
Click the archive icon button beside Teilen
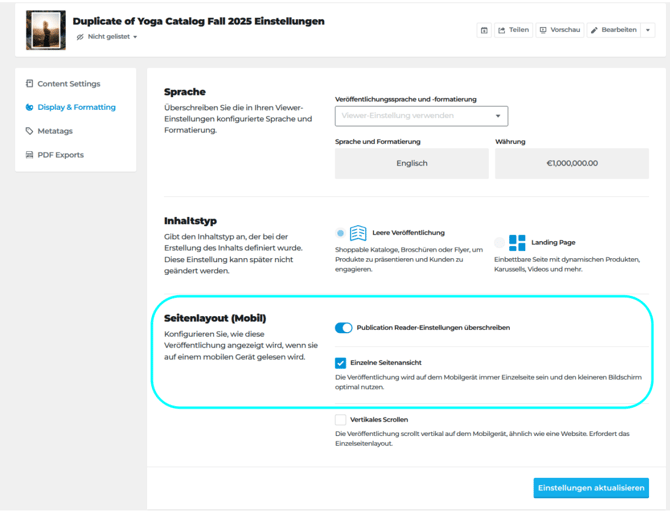[x=484, y=30]
